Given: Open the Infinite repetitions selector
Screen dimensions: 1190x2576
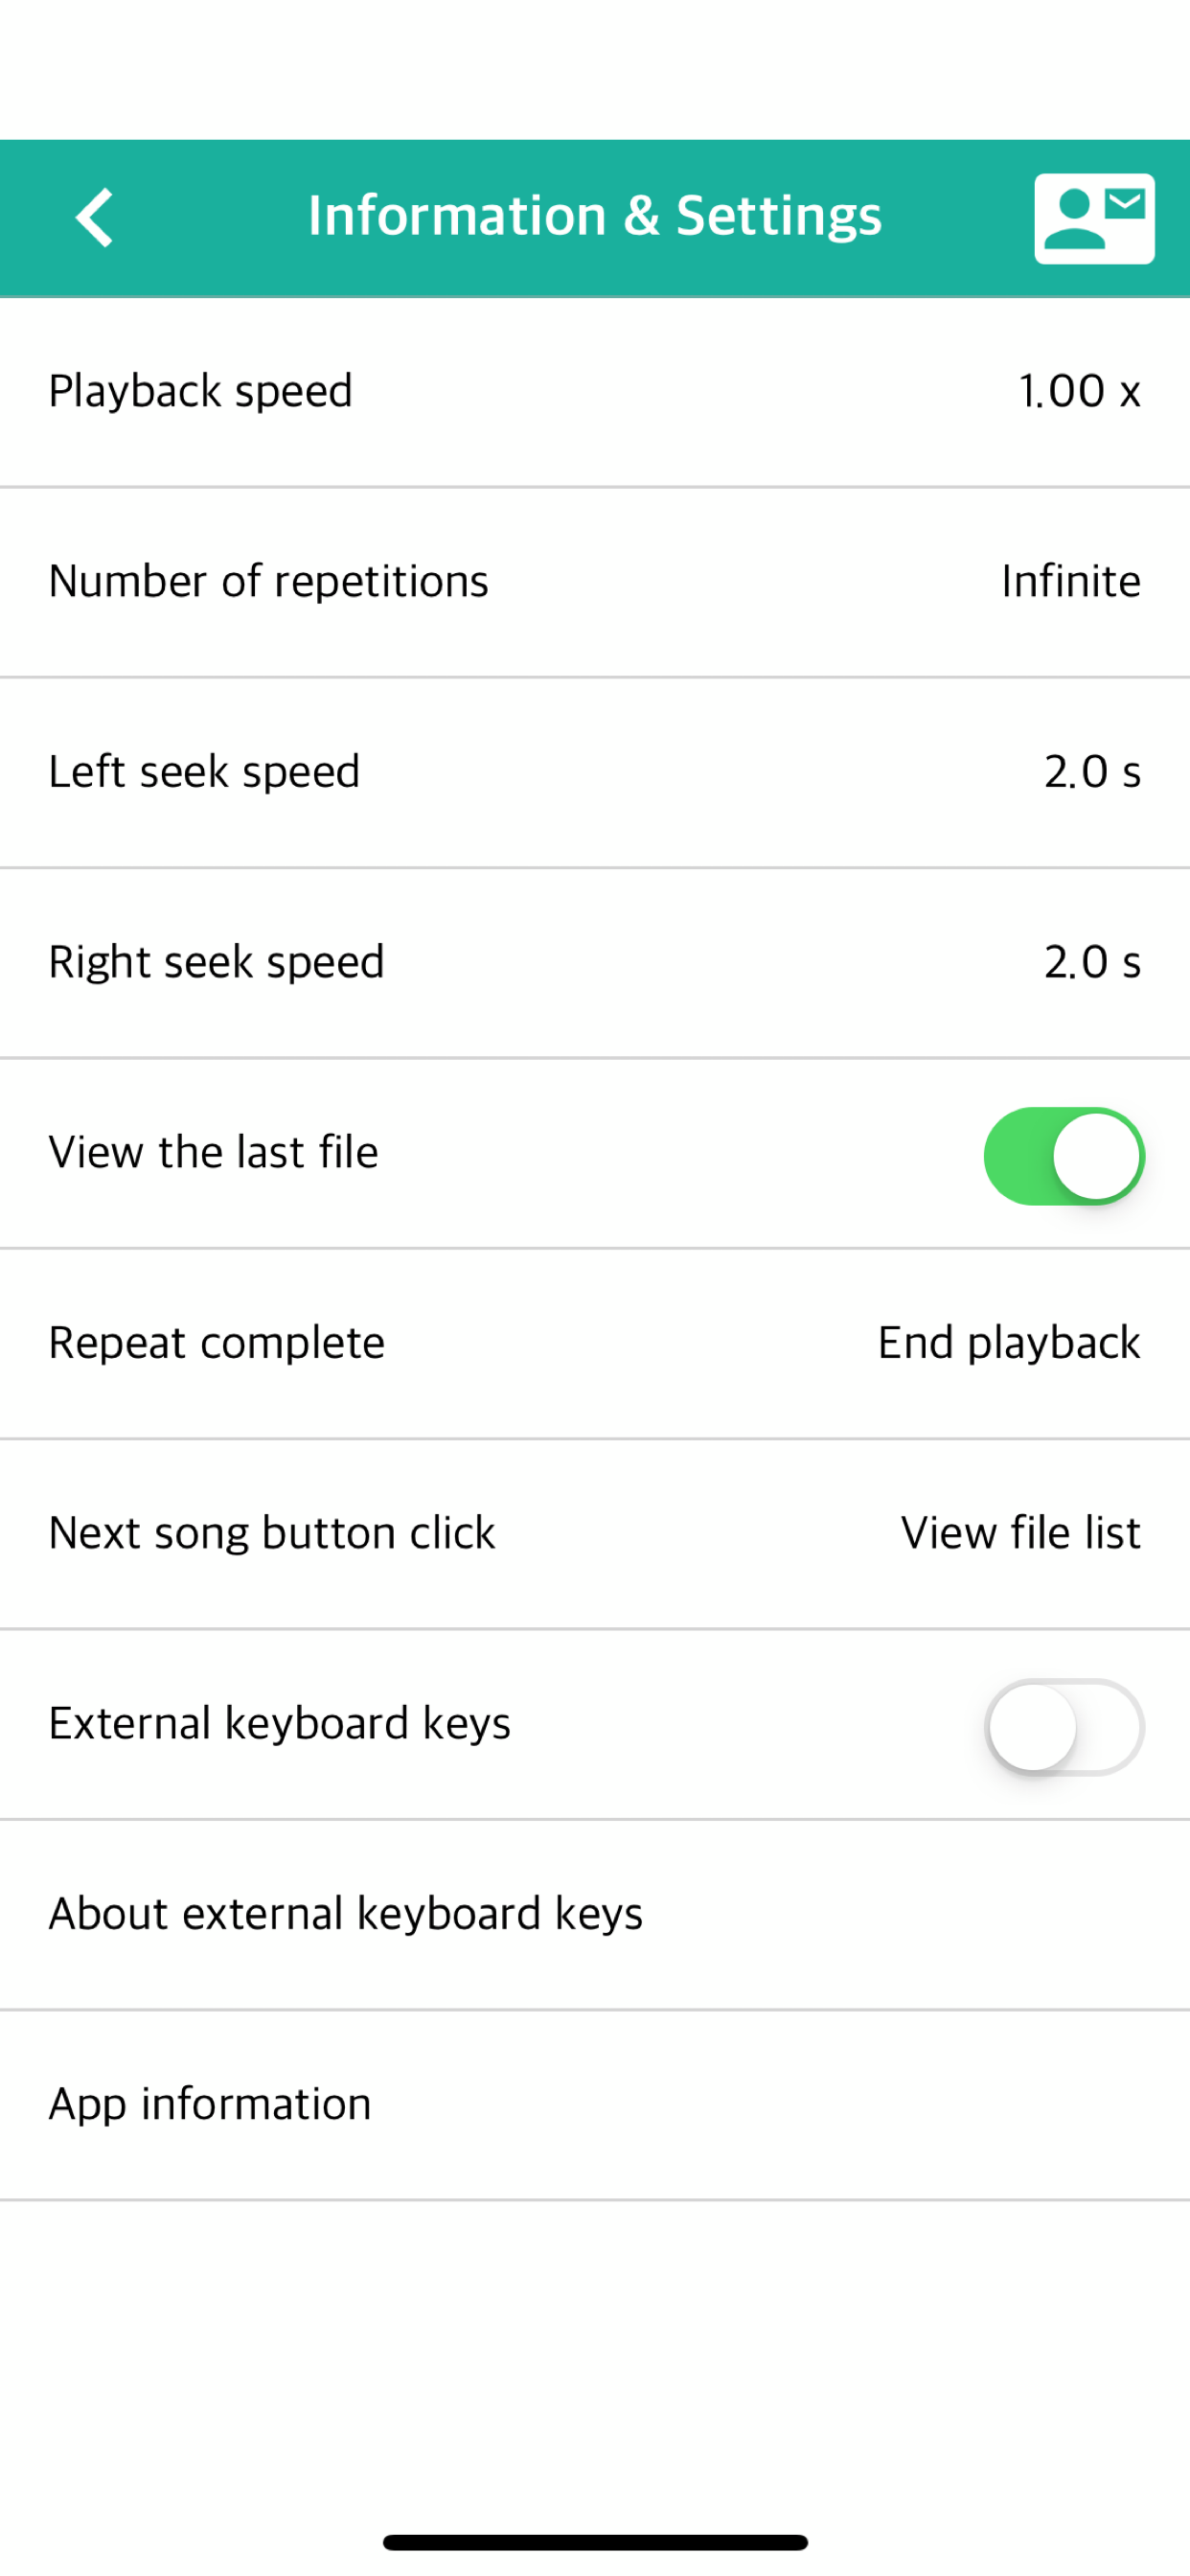Looking at the screenshot, I should 1071,581.
